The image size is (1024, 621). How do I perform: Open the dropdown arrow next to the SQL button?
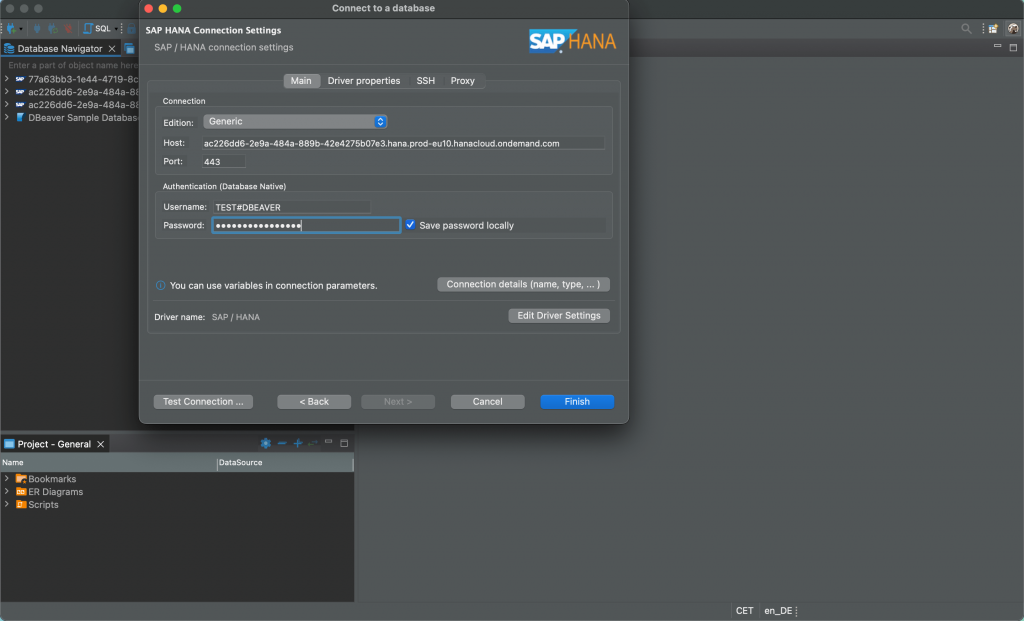pyautogui.click(x=116, y=29)
